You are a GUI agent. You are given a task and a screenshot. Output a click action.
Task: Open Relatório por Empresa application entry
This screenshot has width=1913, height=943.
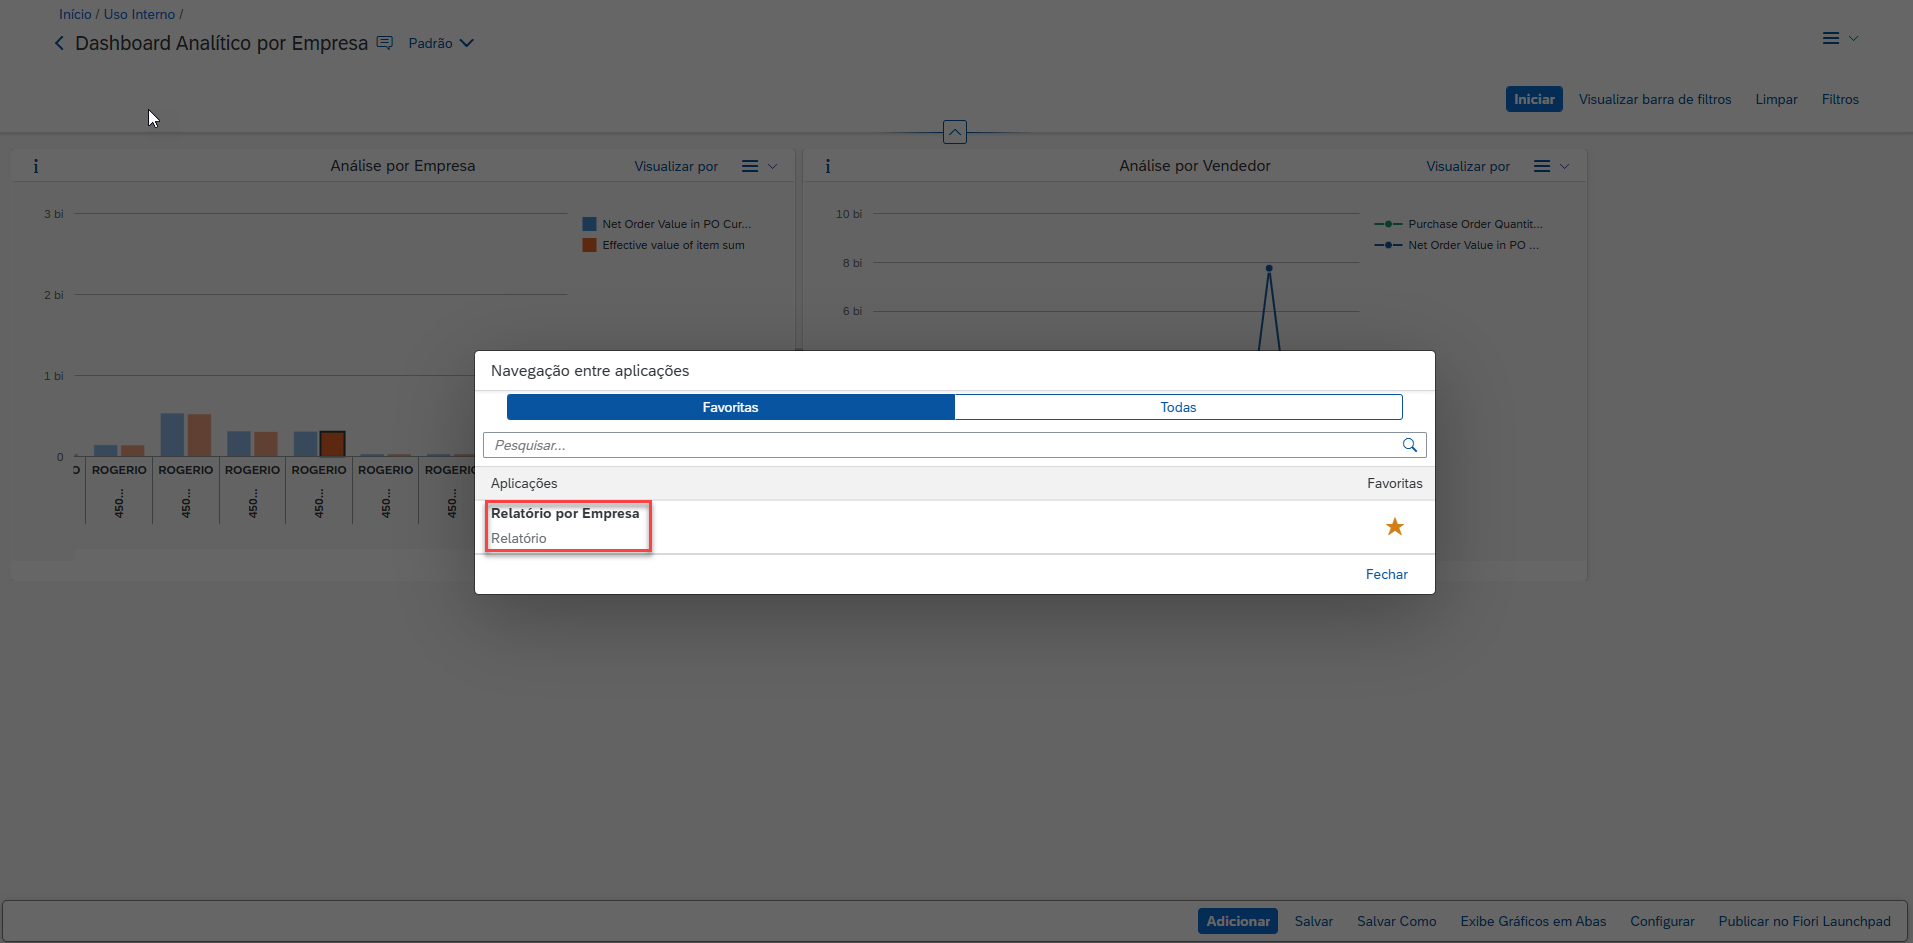[565, 514]
